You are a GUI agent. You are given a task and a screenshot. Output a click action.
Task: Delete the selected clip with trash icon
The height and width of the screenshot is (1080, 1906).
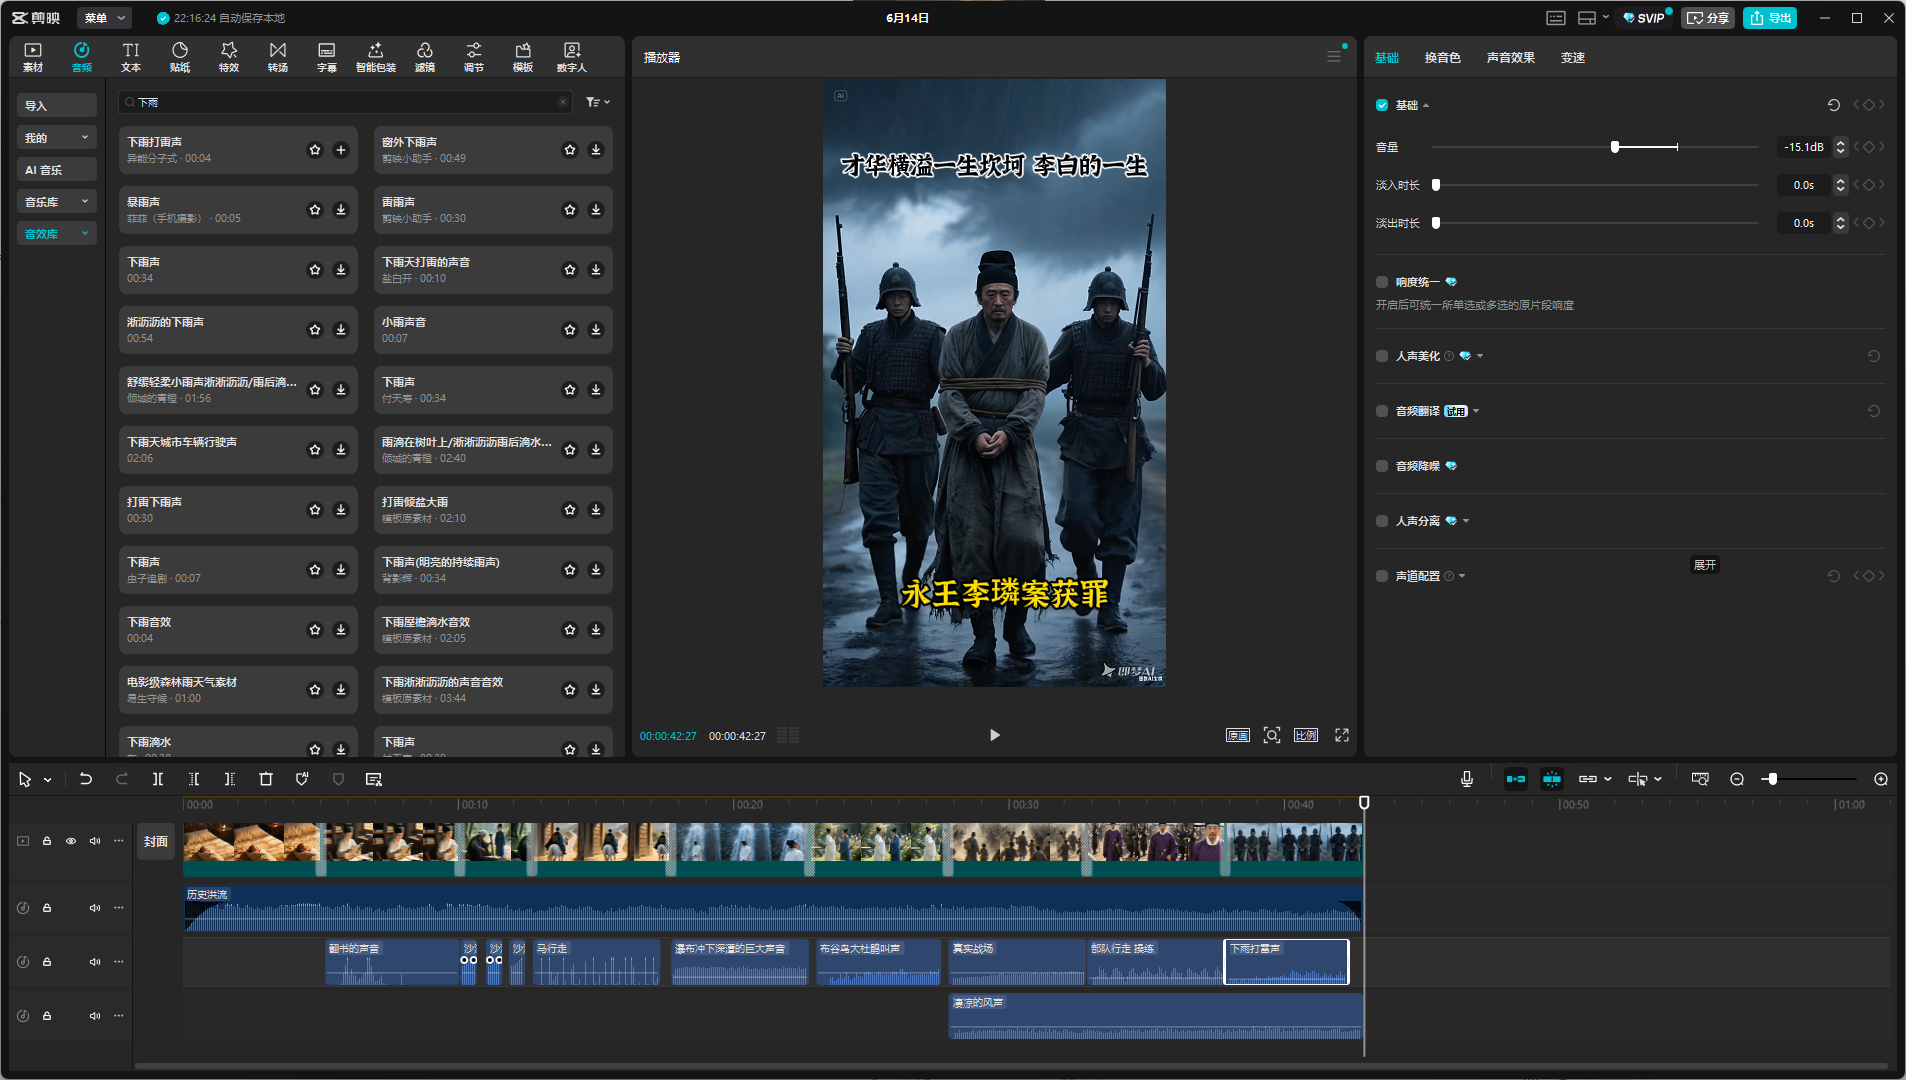[266, 779]
